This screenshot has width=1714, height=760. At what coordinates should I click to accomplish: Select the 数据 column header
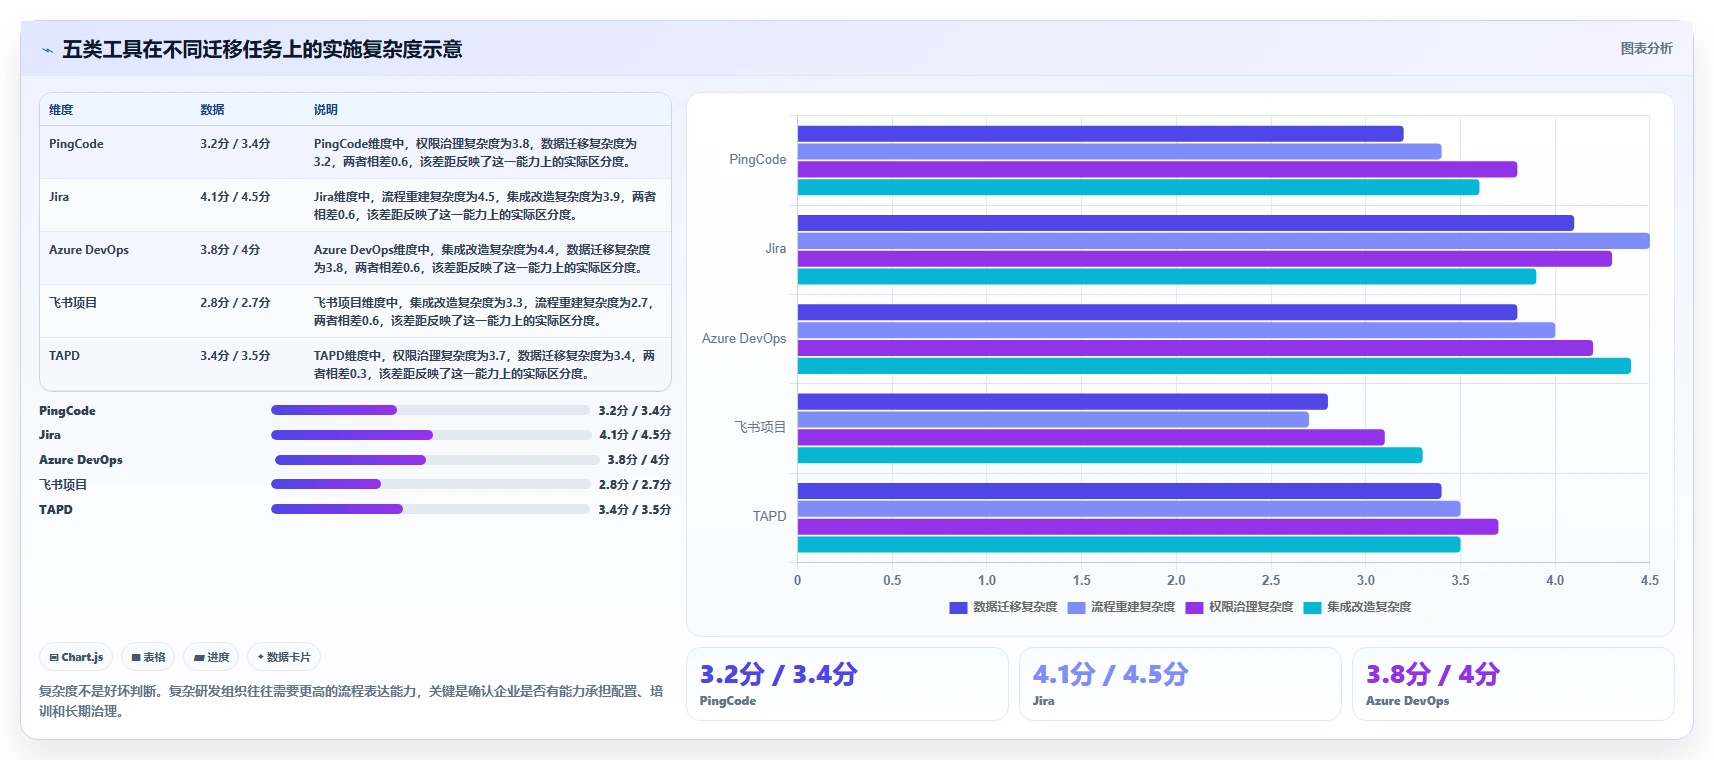click(x=212, y=110)
